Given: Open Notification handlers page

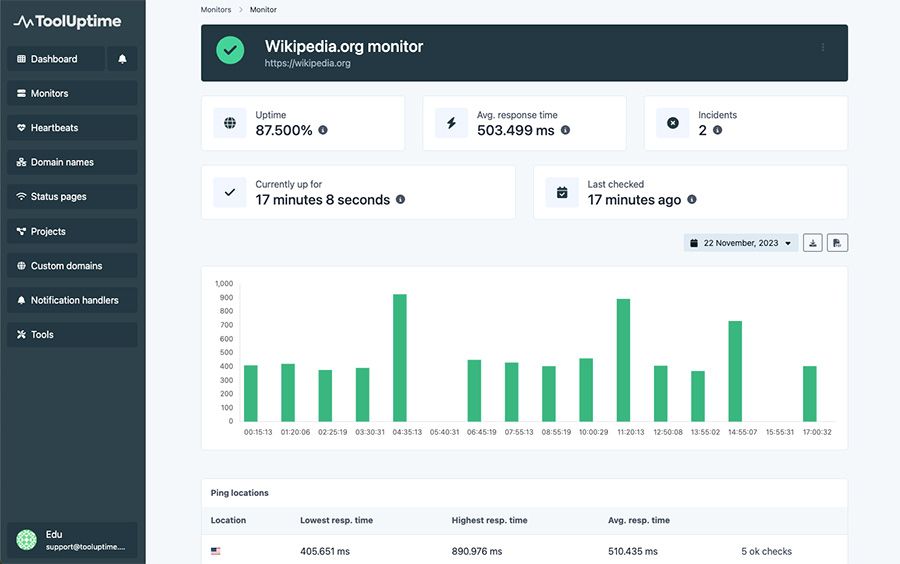Looking at the screenshot, I should pos(72,300).
